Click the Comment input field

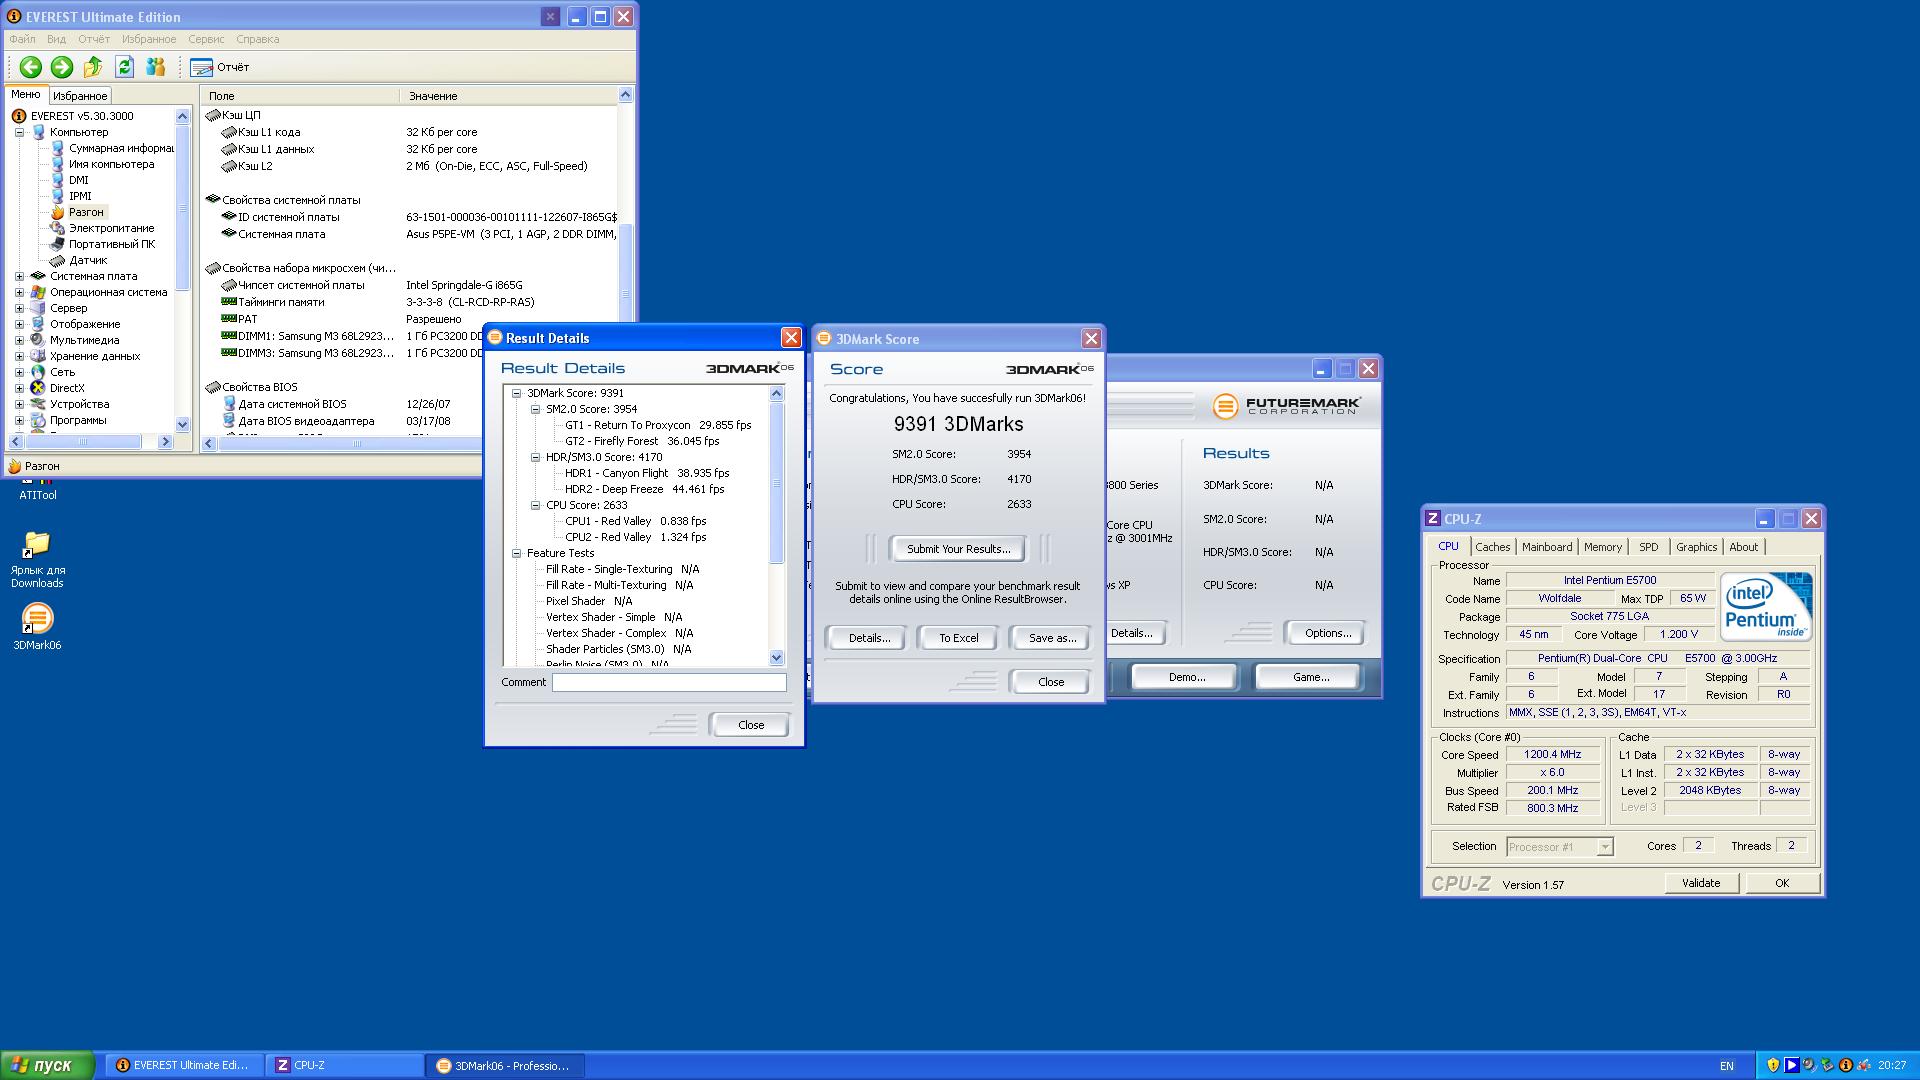[x=668, y=682]
